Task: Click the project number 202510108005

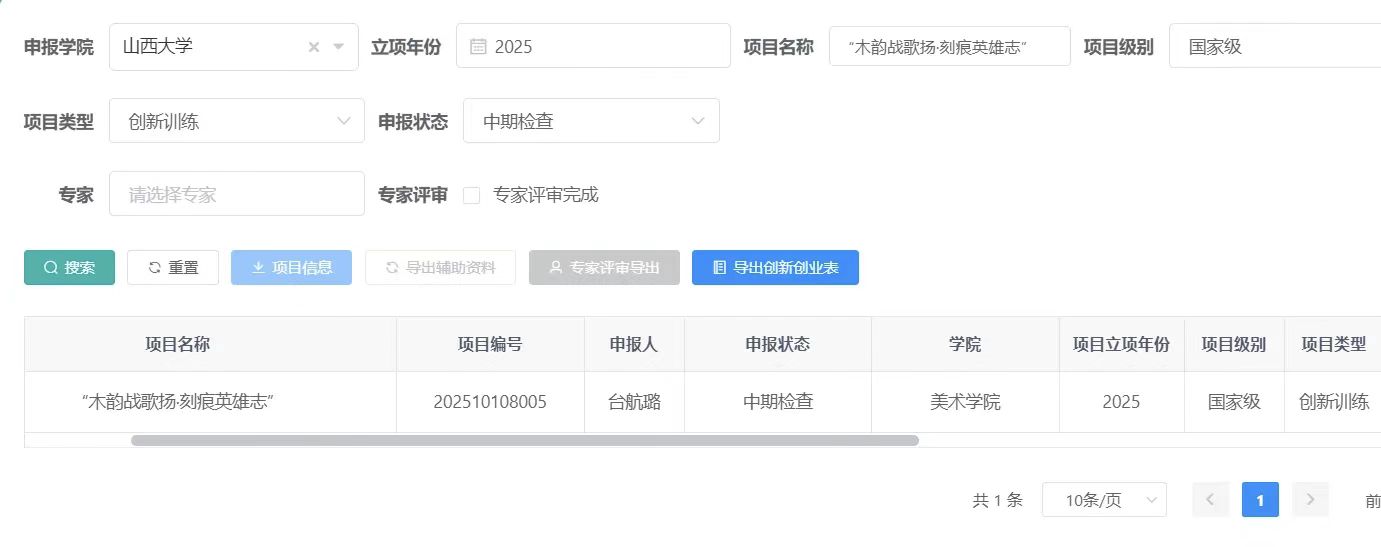Action: (x=490, y=402)
